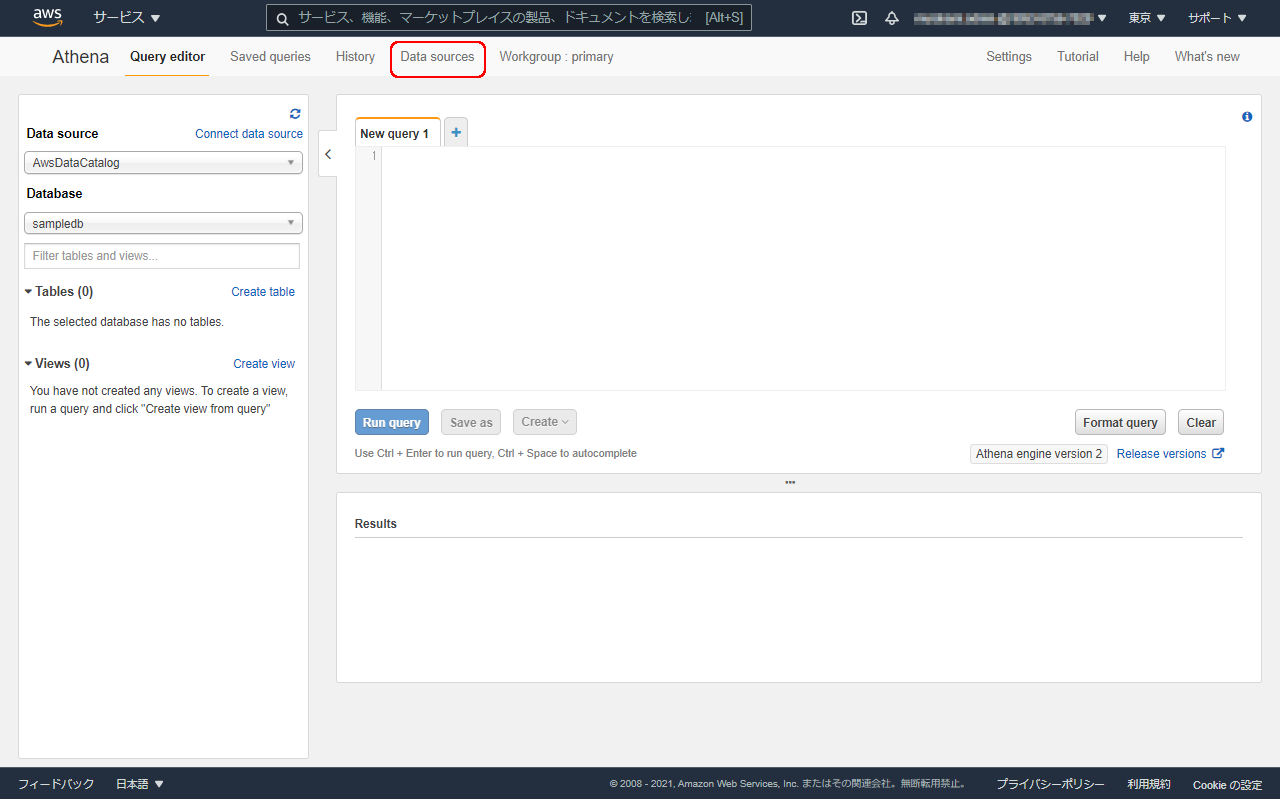Open the サービス services menu

coord(127,18)
